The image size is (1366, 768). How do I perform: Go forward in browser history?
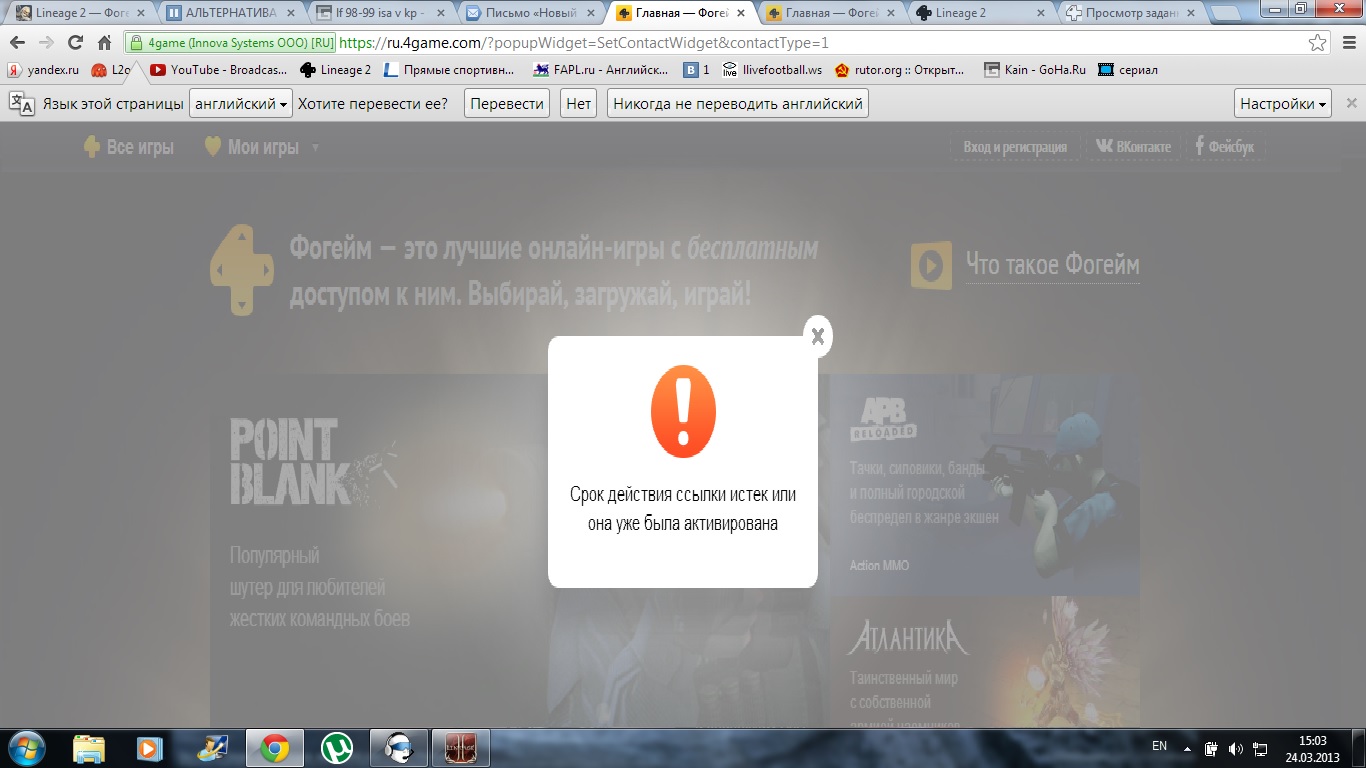46,43
